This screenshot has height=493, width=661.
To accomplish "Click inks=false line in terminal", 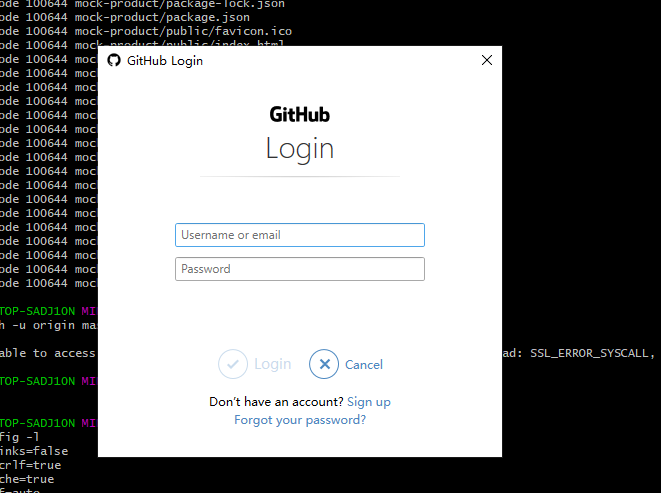I will (34, 451).
